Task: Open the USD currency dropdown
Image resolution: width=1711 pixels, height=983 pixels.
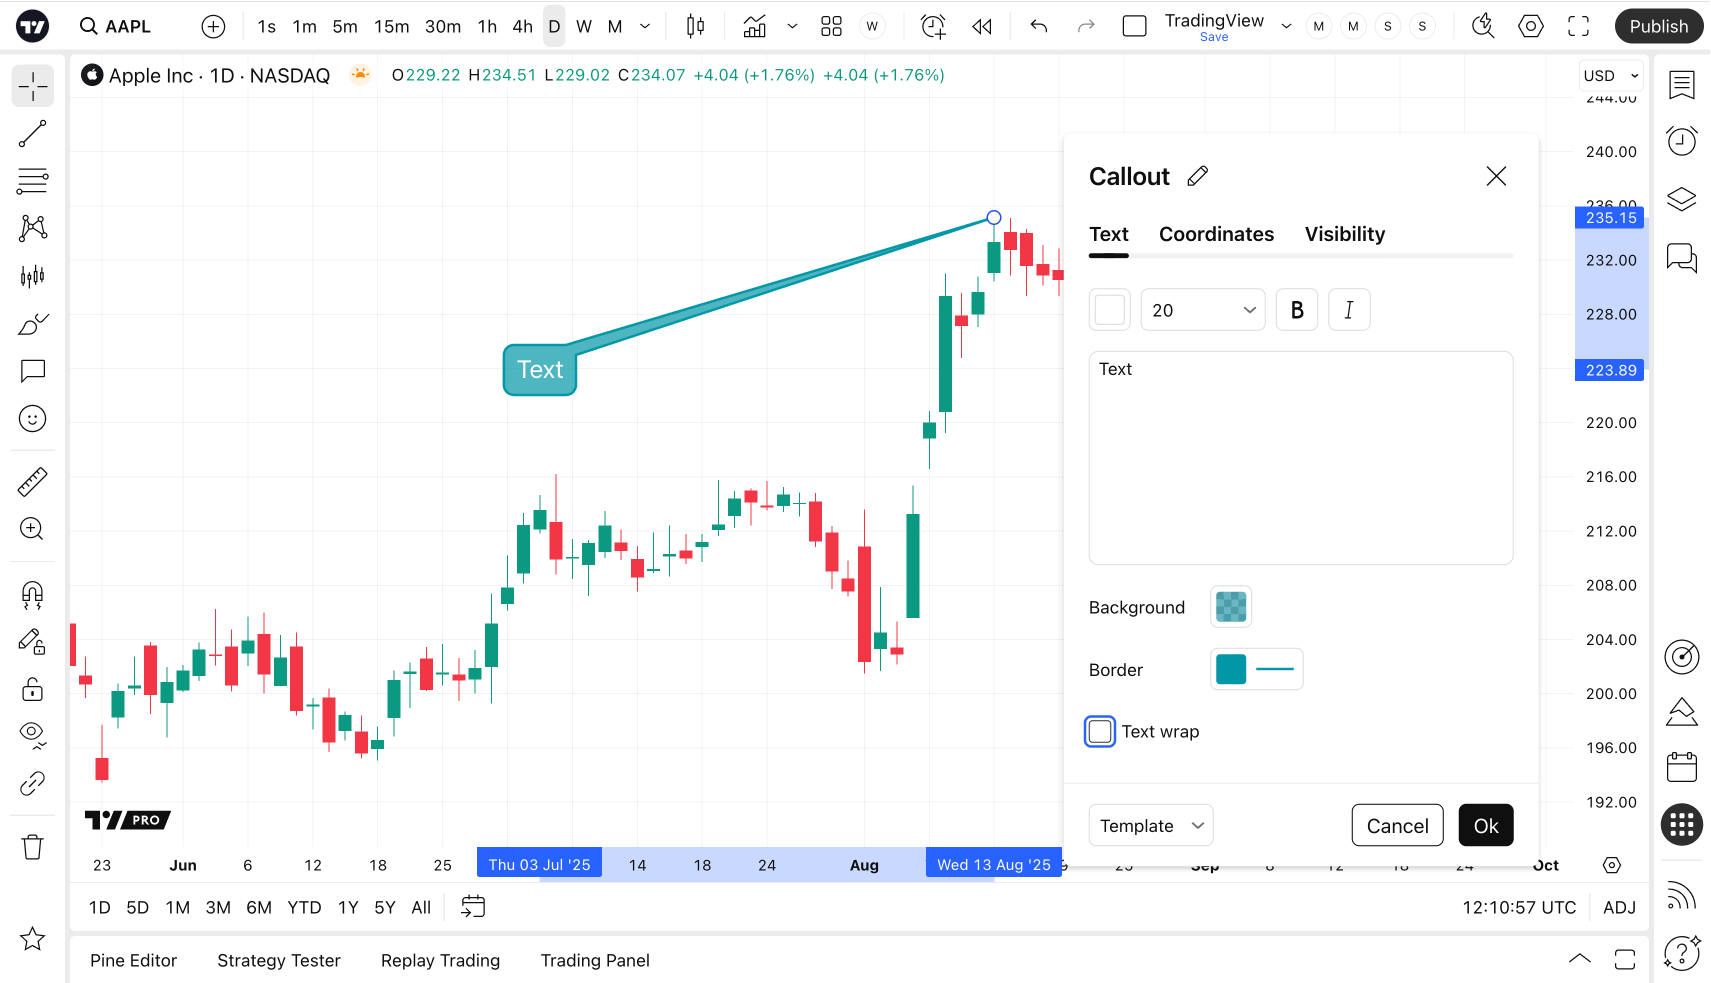Action: (1612, 76)
